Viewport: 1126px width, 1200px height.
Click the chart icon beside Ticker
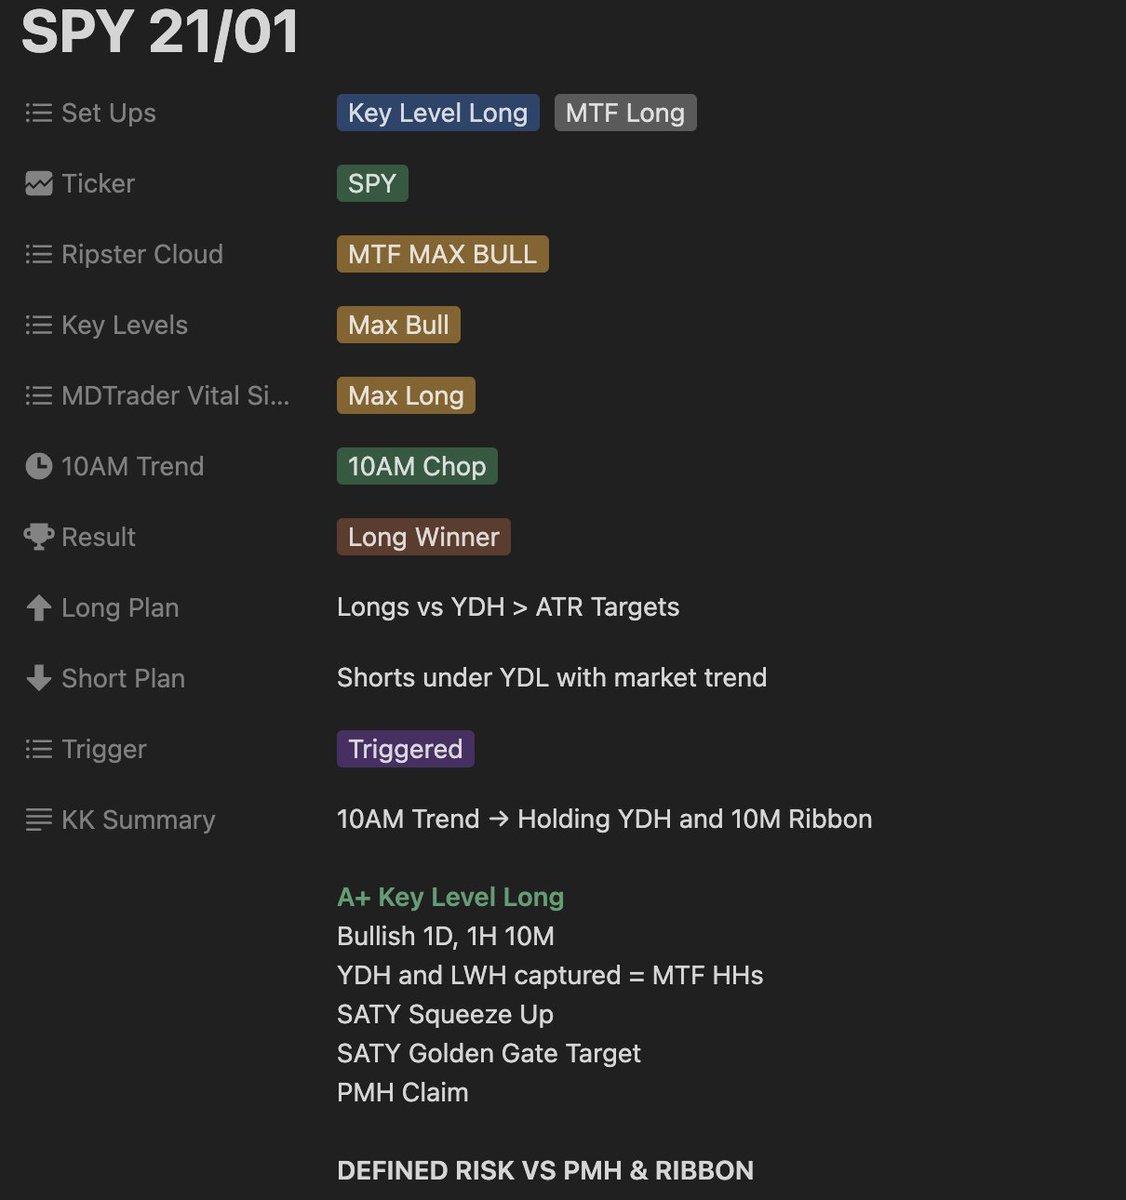pyautogui.click(x=39, y=184)
